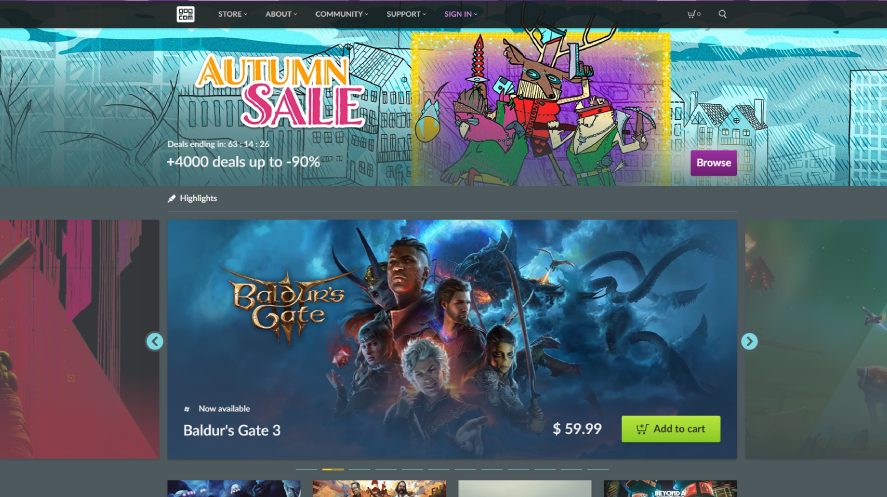Select the last carousel indicator dash
Screen dimensions: 887x497
(x=598, y=469)
